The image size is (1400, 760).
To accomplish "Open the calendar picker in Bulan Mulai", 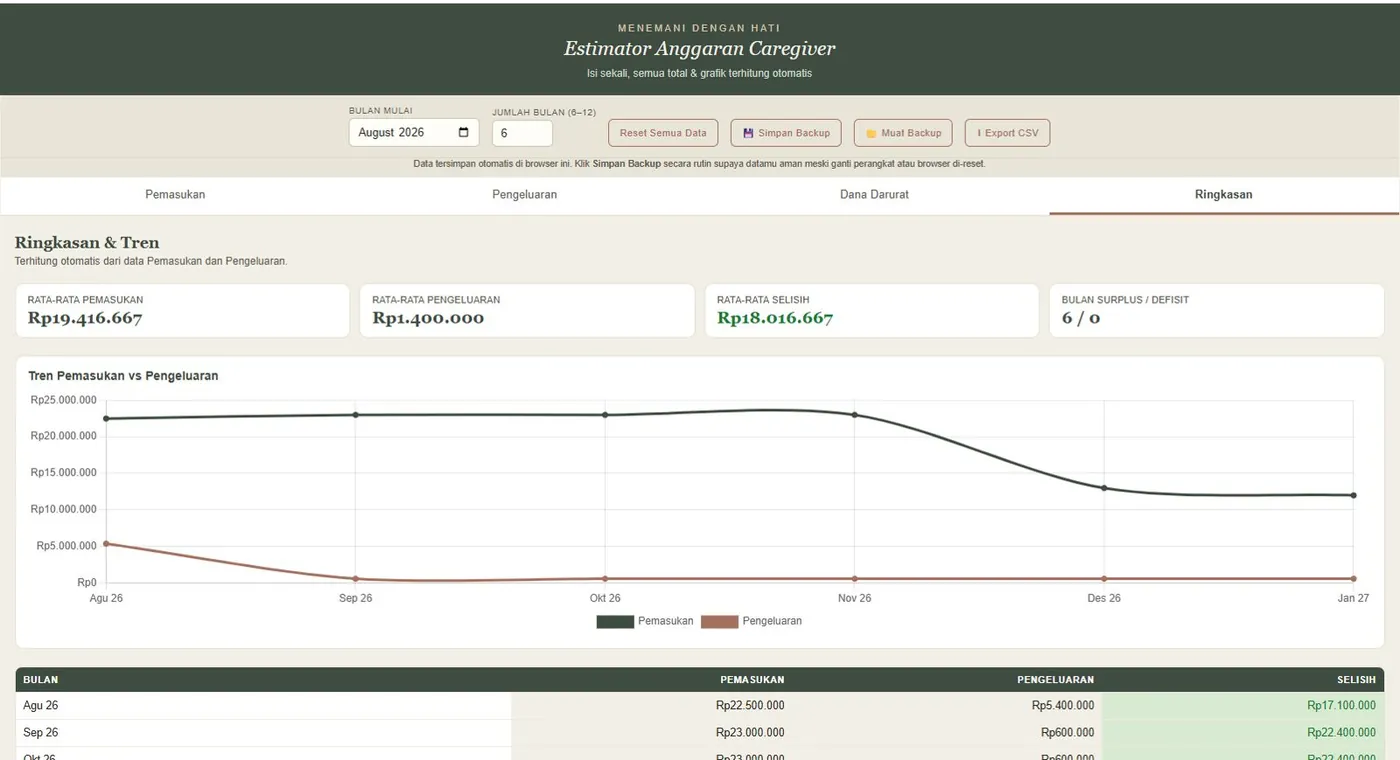I will point(463,132).
